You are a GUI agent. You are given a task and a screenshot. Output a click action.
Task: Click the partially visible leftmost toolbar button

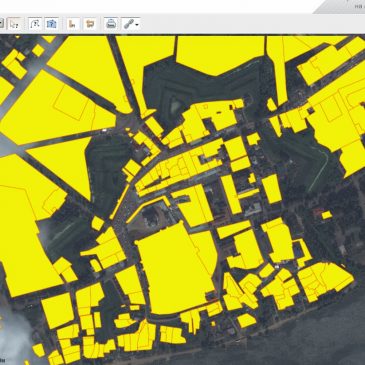tap(2, 24)
